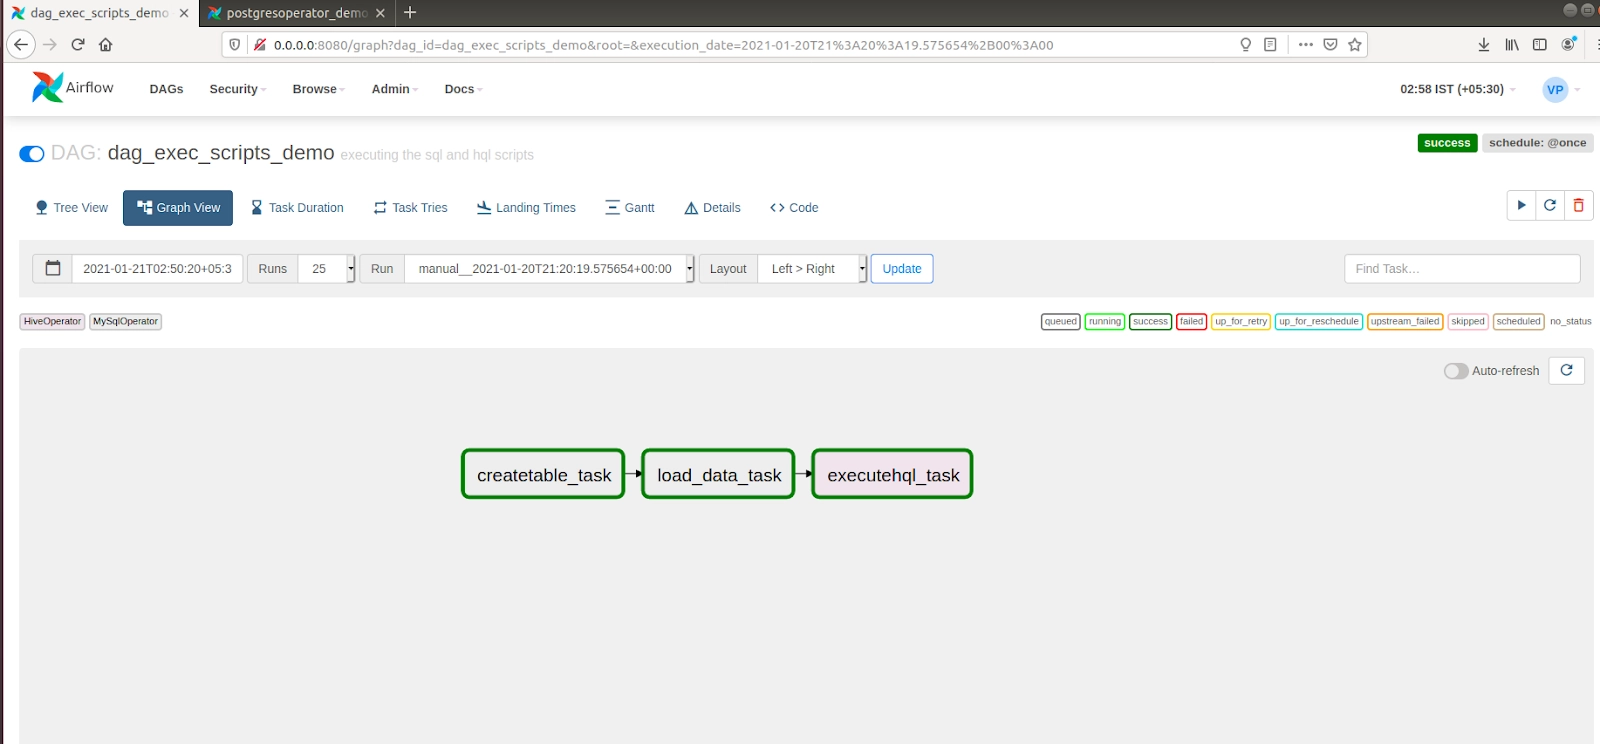This screenshot has width=1600, height=744.
Task: Toggle the success status filter
Action: pos(1150,321)
